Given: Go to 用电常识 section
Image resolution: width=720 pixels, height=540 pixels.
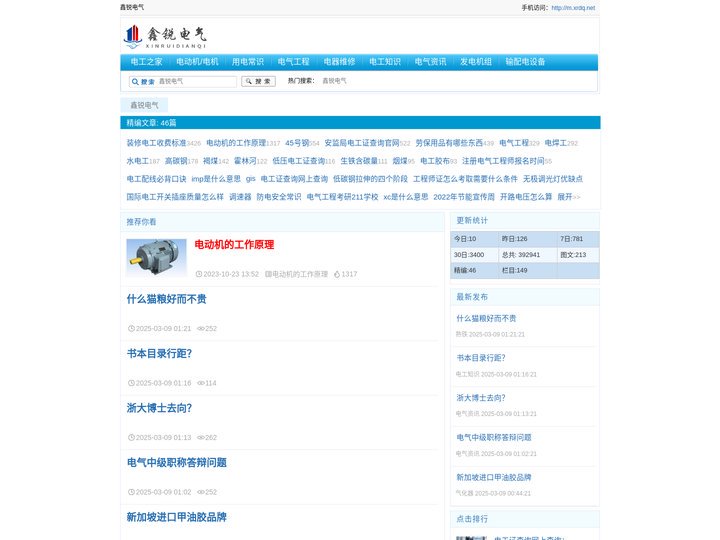Looking at the screenshot, I should [248, 62].
